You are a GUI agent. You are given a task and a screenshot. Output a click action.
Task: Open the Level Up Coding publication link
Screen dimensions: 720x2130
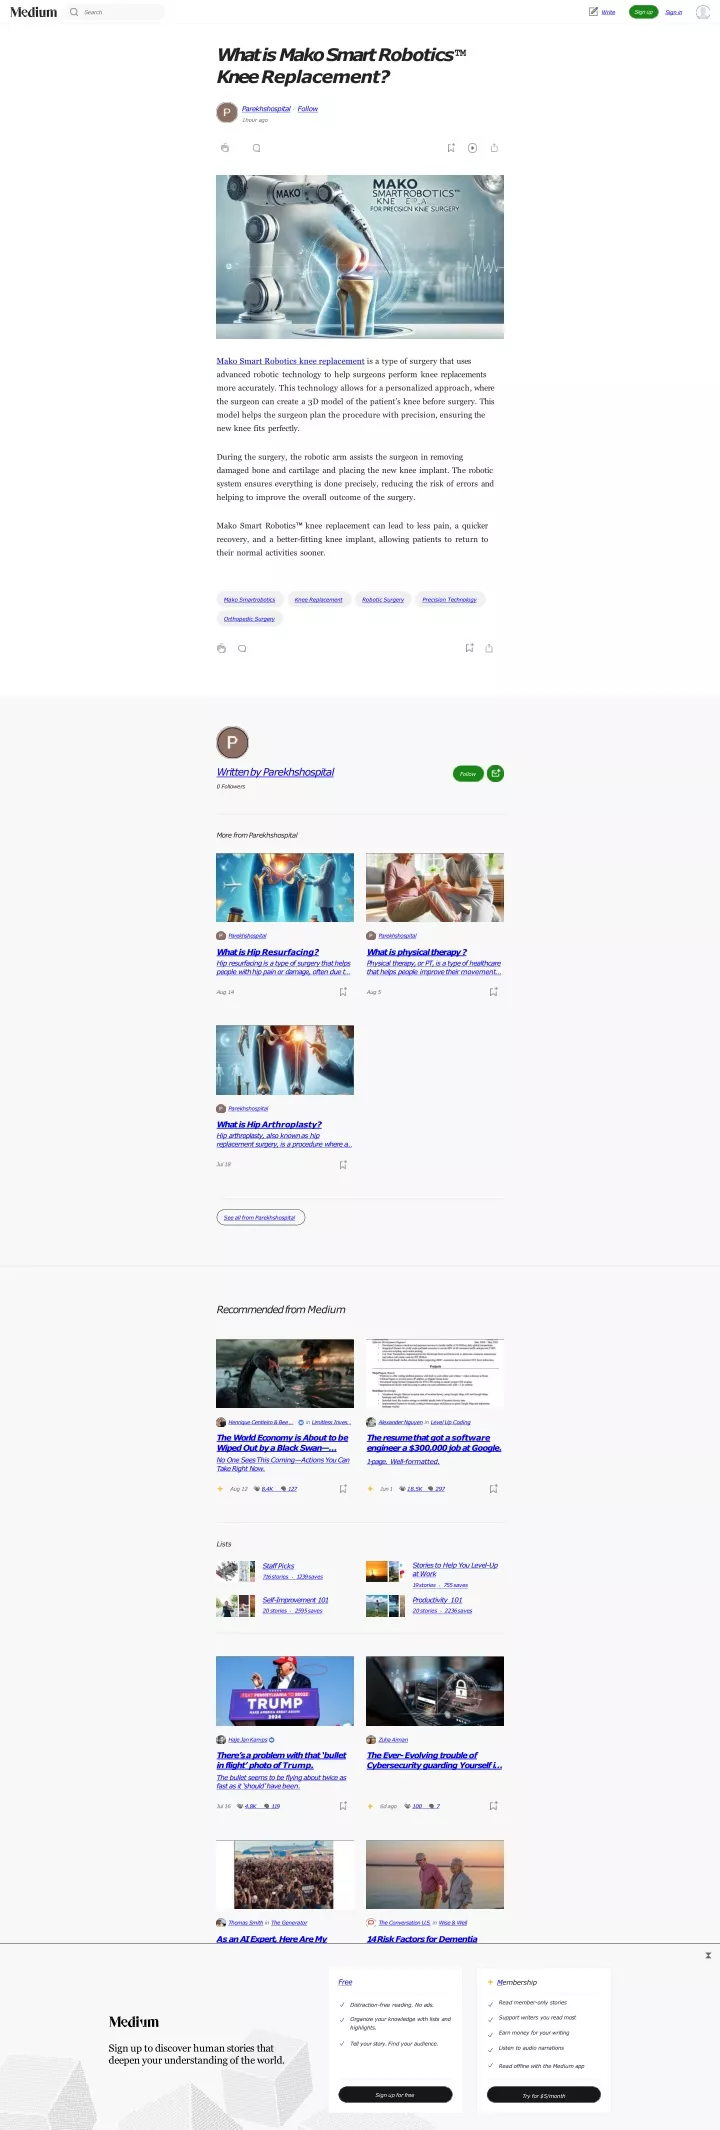point(450,1422)
